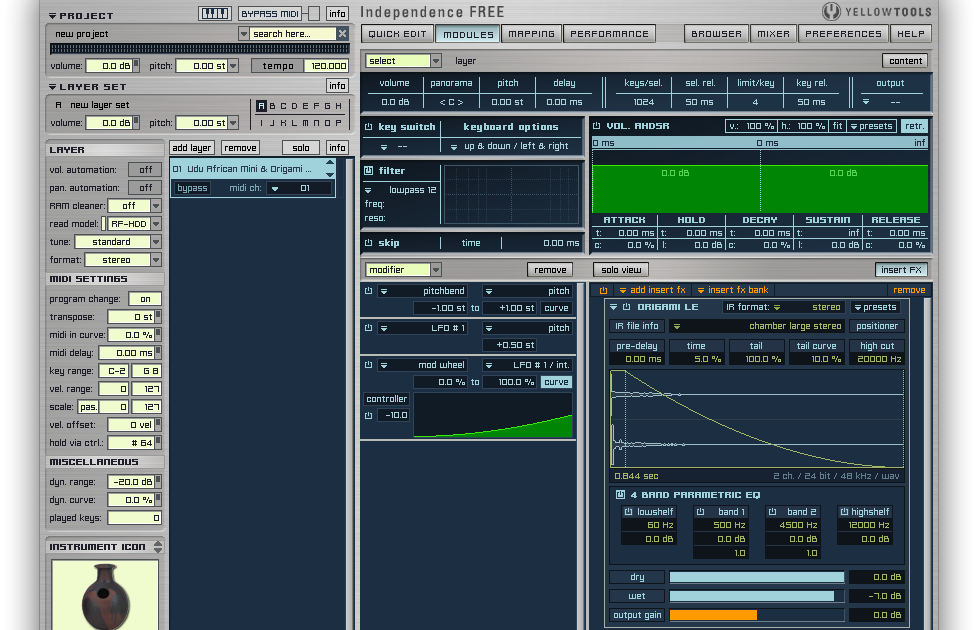Image resolution: width=978 pixels, height=630 pixels.
Task: Click the udu instrument thumbnail
Action: [x=105, y=594]
